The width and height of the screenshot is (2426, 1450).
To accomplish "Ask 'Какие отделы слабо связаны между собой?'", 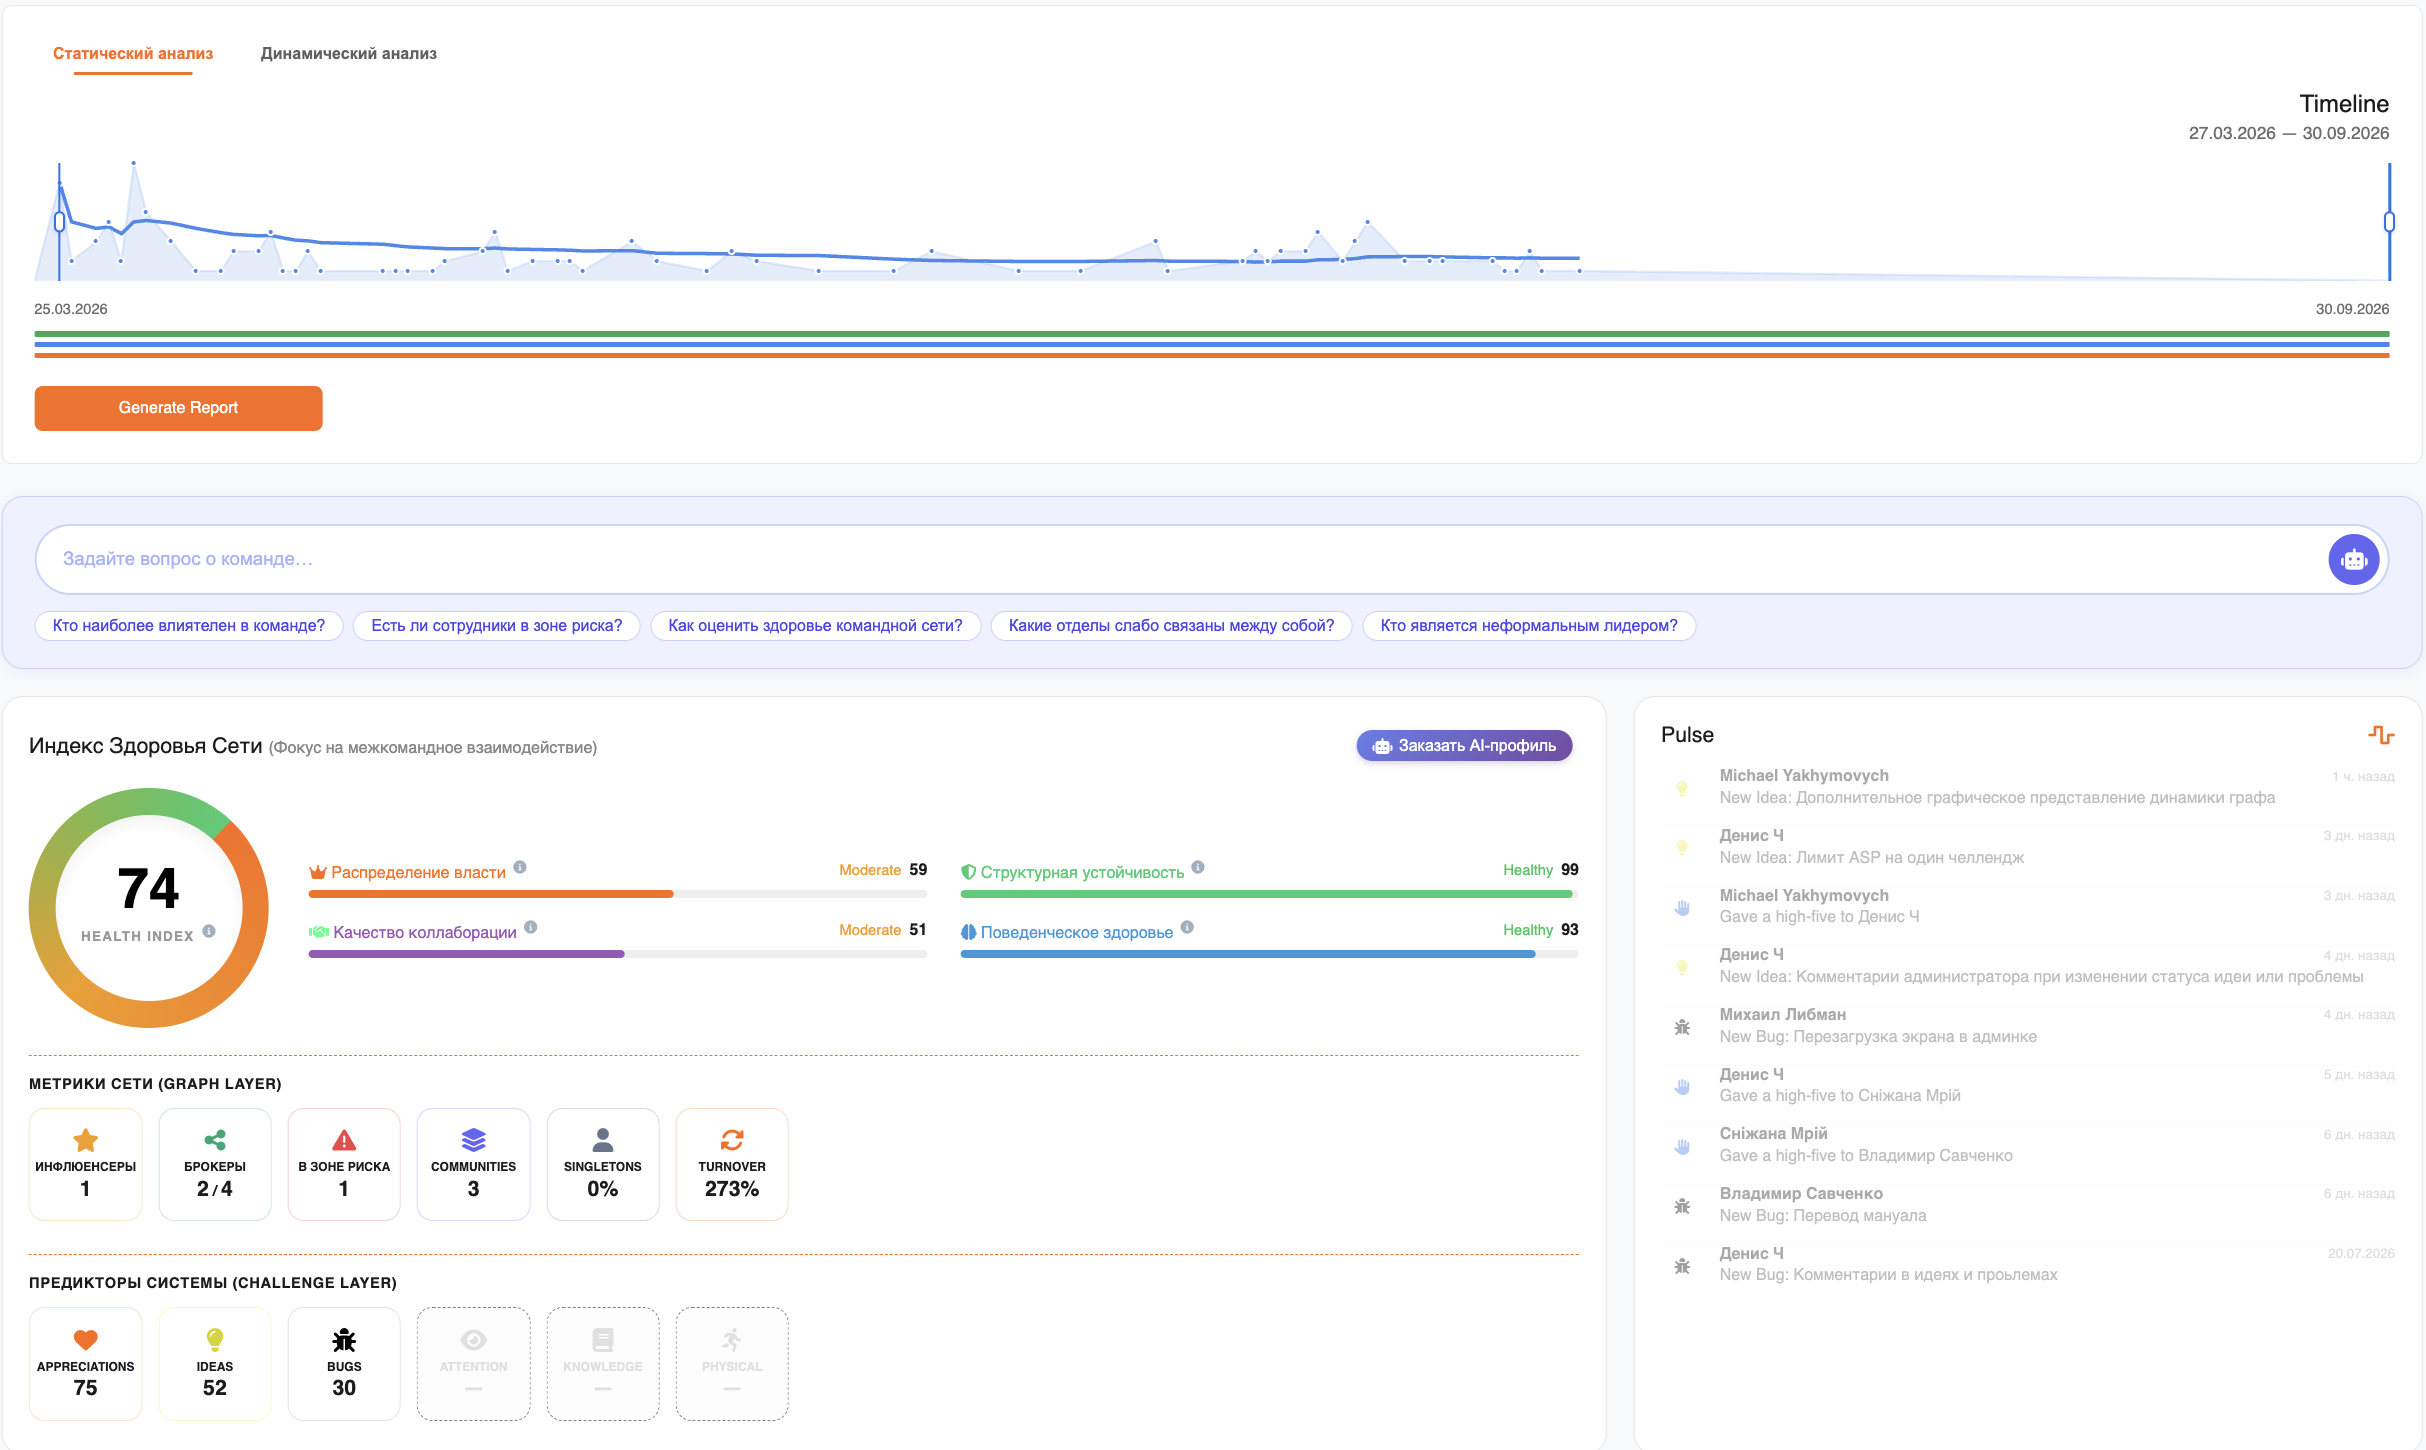I will [x=1171, y=626].
